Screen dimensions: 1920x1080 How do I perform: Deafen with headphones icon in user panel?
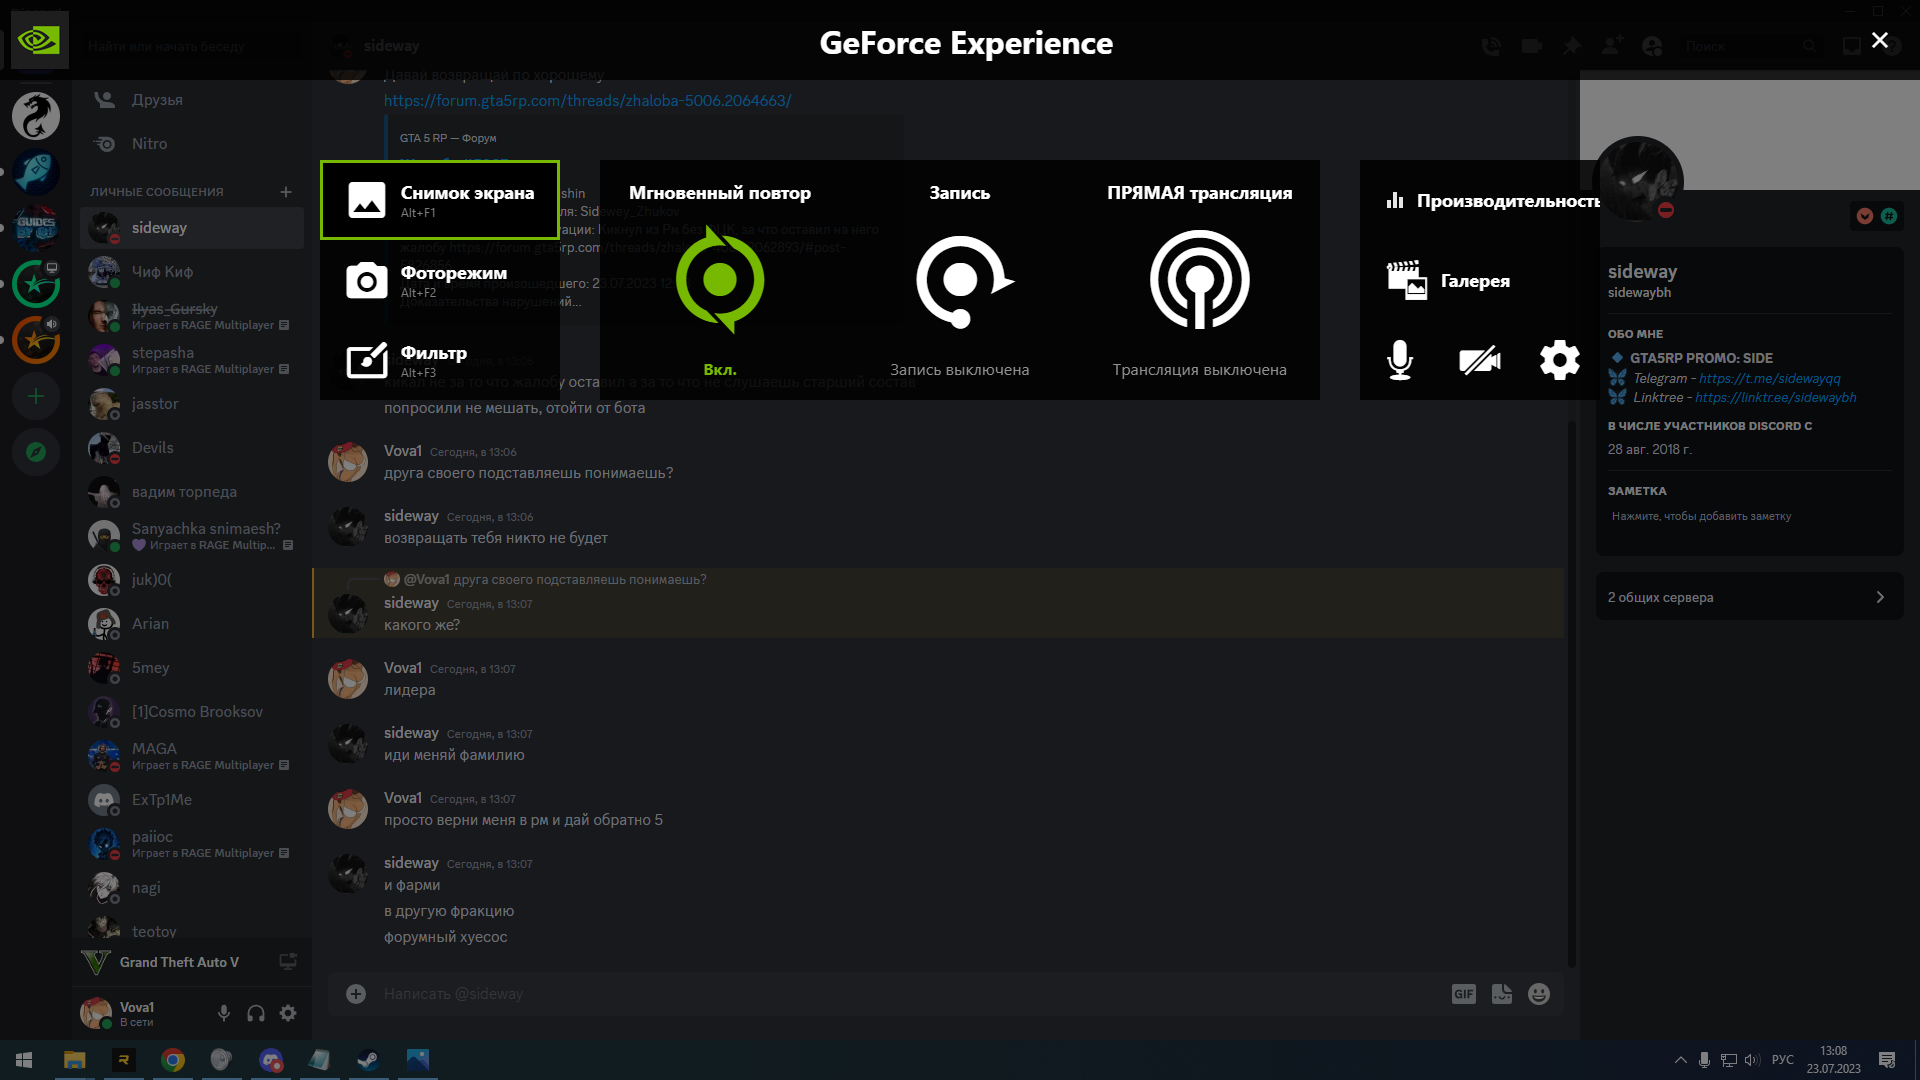point(256,1013)
